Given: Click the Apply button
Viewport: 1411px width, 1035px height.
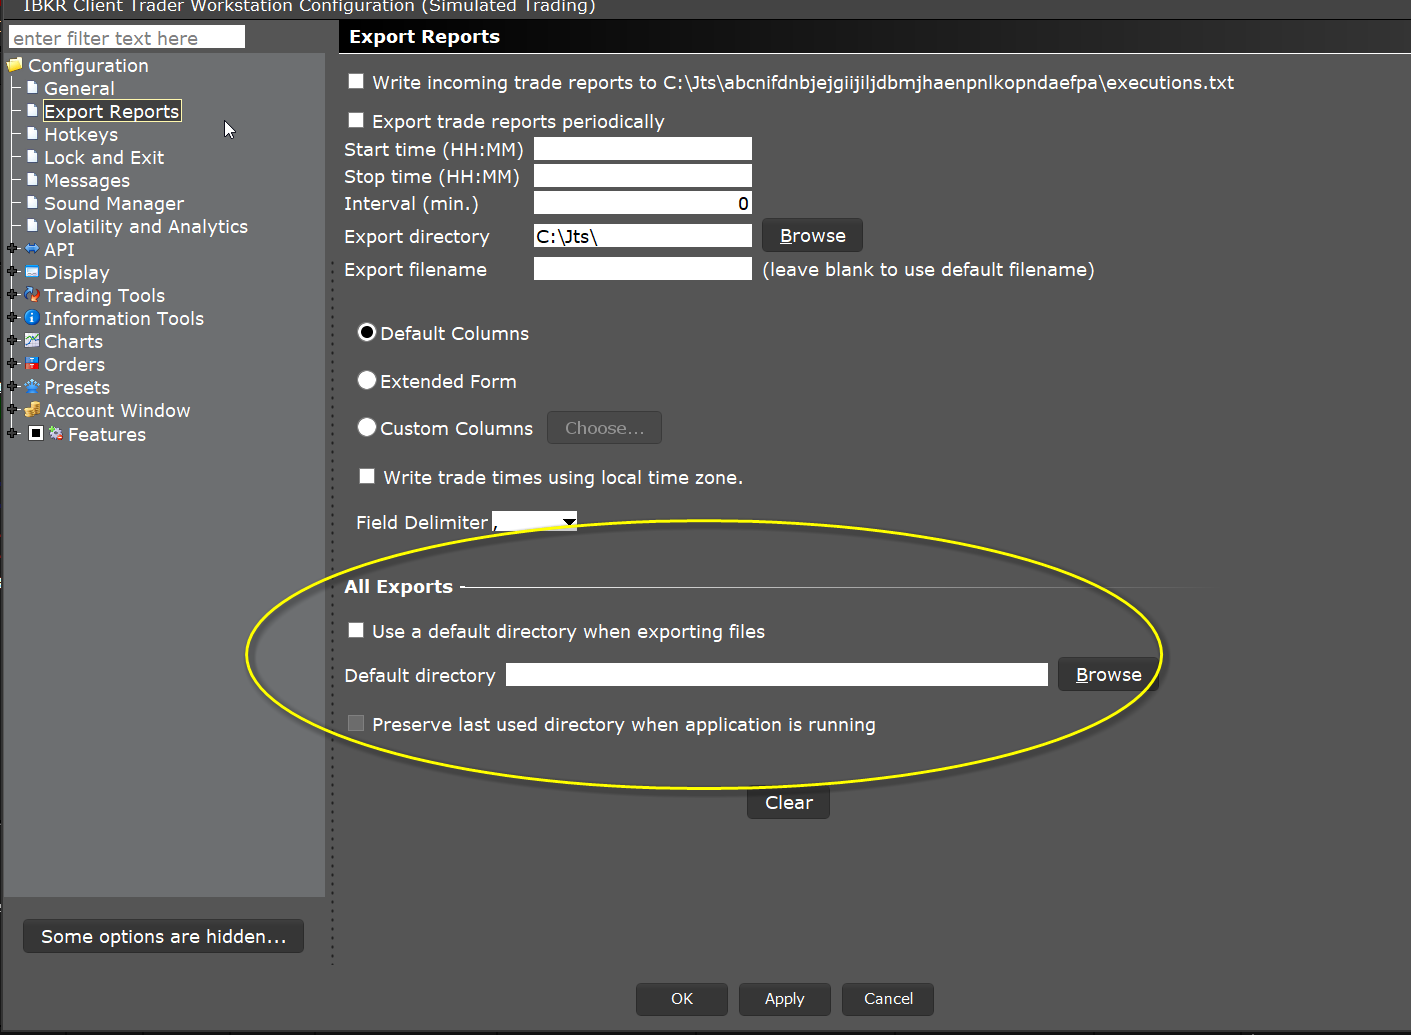Looking at the screenshot, I should click(784, 999).
